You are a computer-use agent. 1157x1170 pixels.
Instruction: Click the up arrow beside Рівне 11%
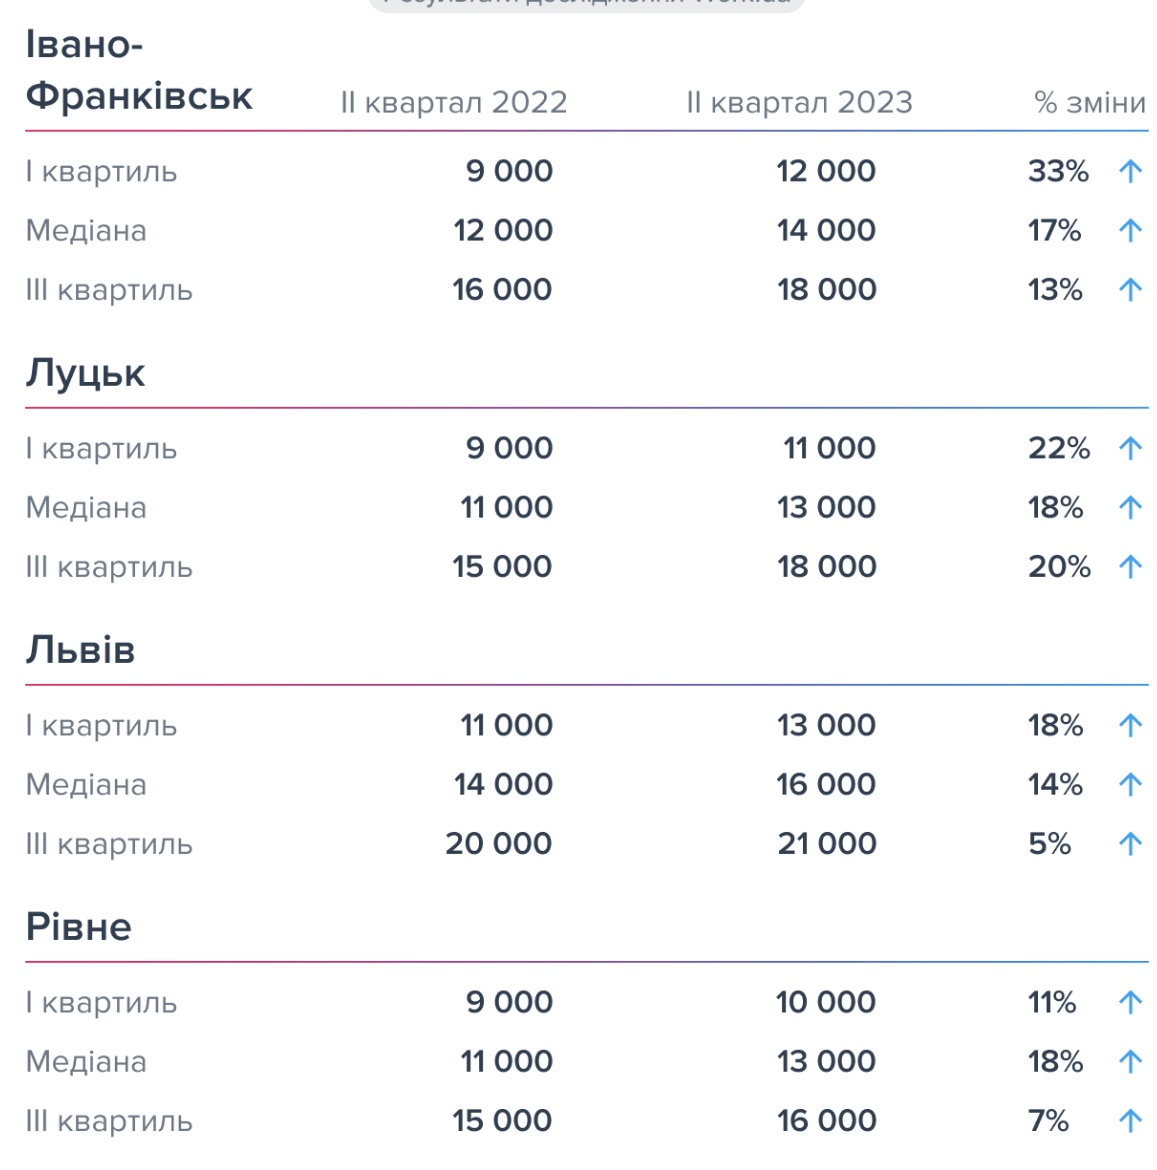1130,1002
